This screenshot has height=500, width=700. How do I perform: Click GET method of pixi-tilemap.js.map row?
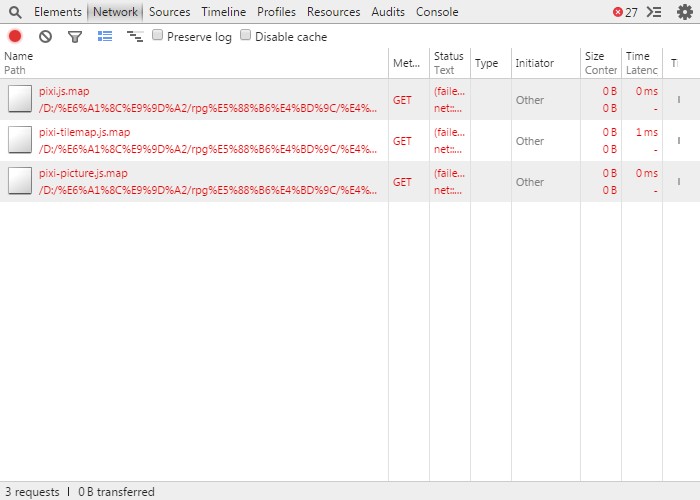coord(402,141)
